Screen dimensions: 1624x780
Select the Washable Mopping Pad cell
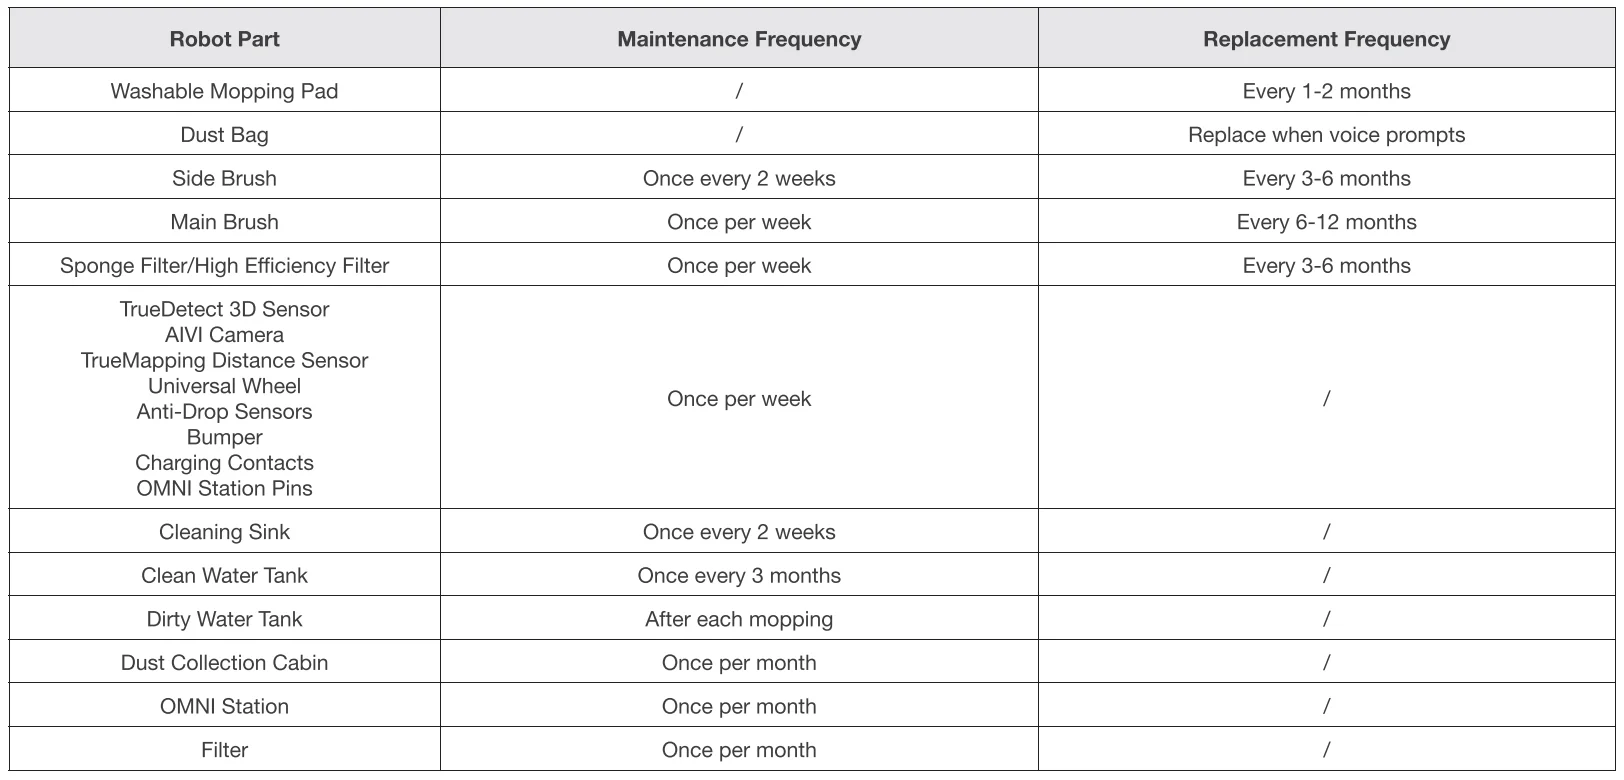pos(224,91)
